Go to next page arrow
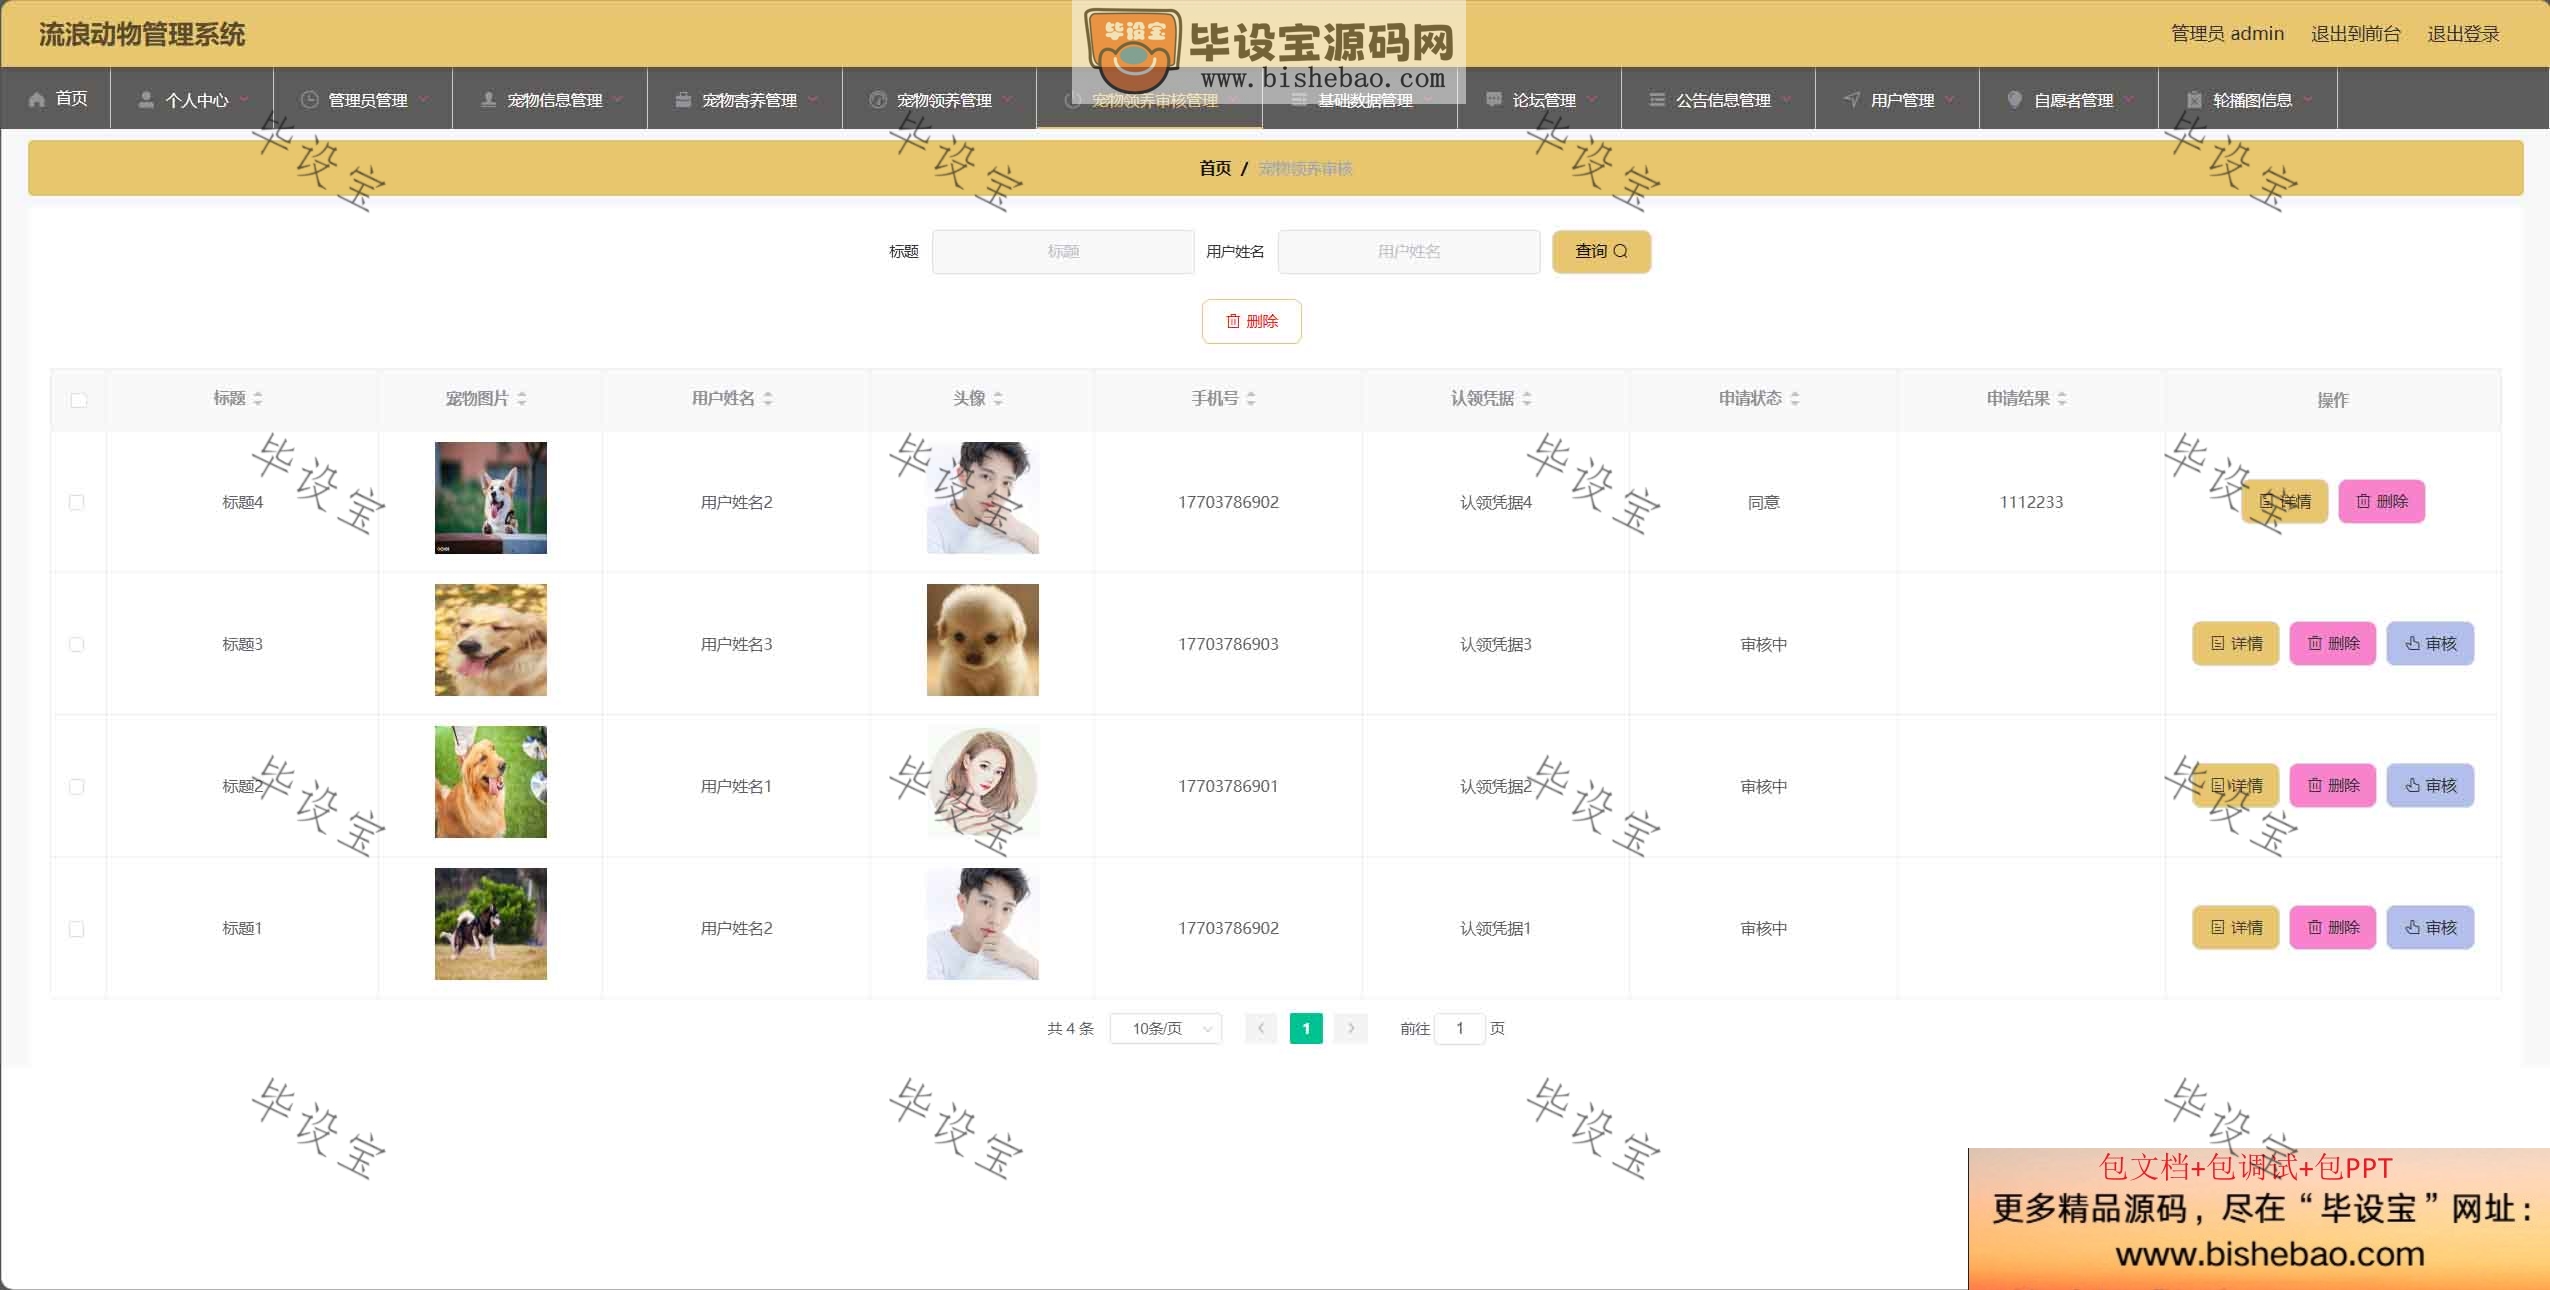Viewport: 2550px width, 1290px height. (x=1351, y=1028)
